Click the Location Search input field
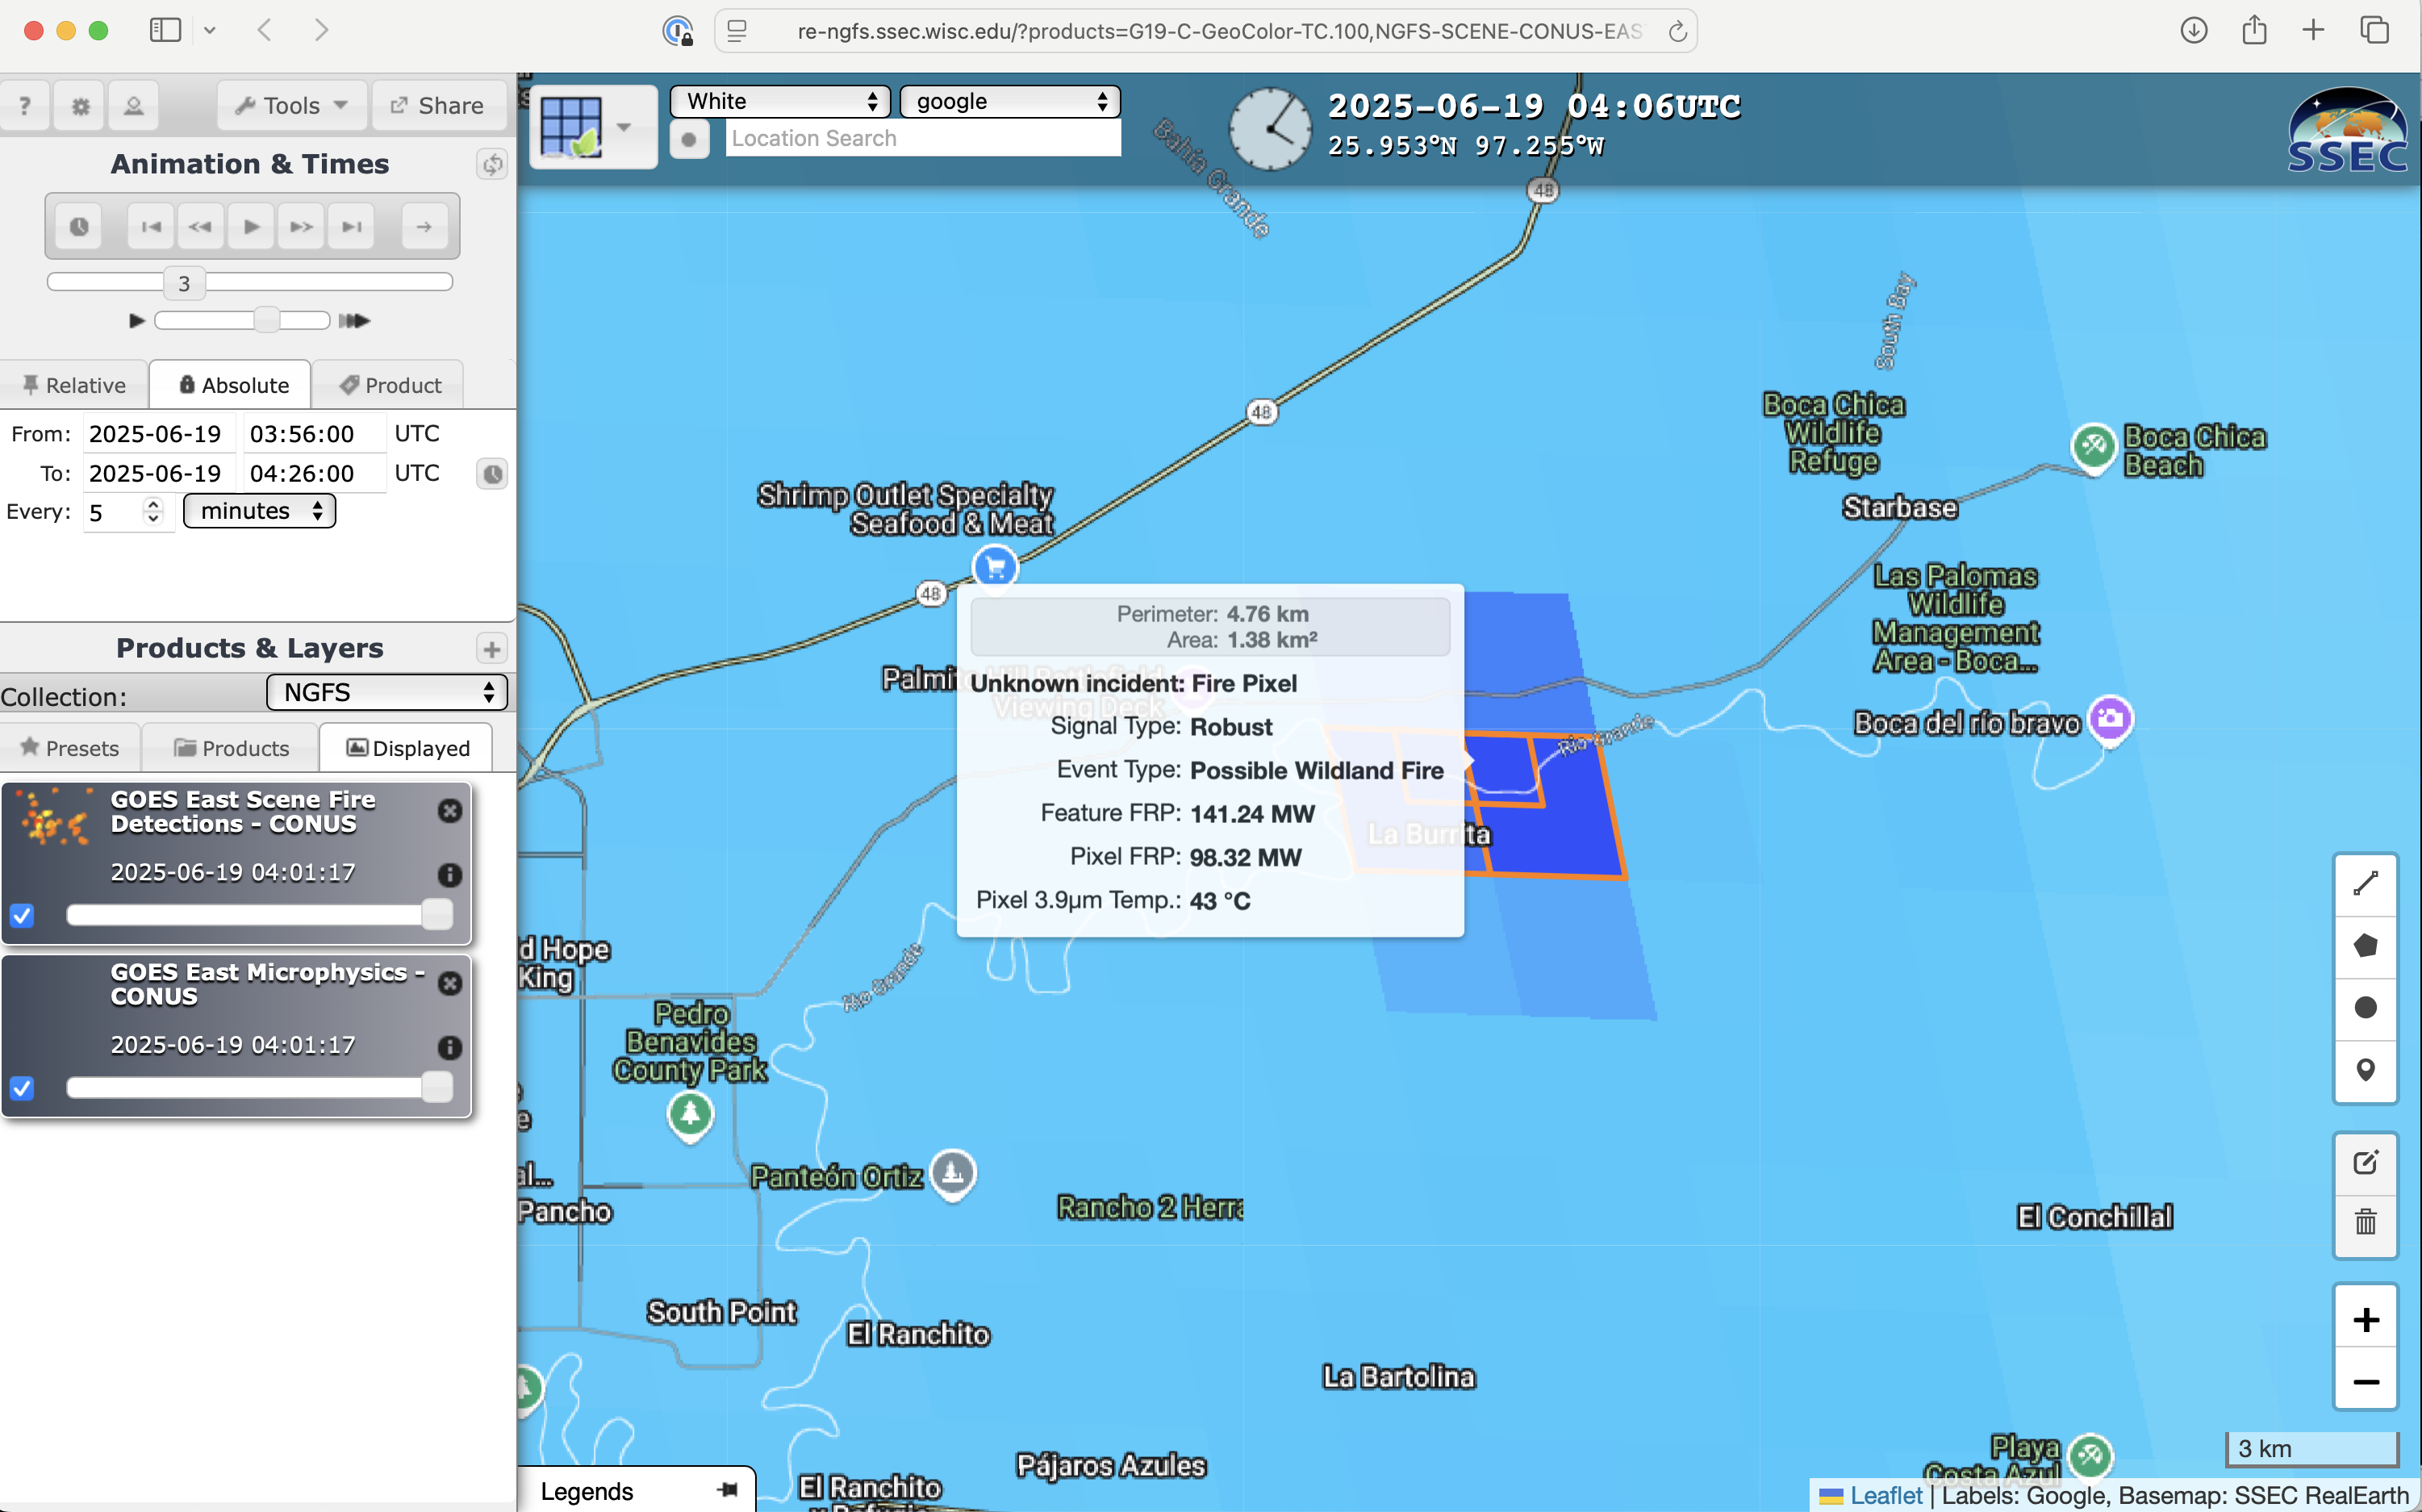This screenshot has height=1512, width=2422. (x=923, y=138)
